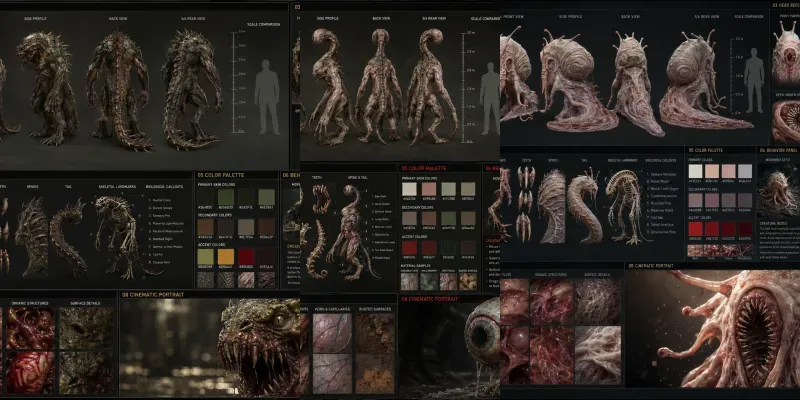The image size is (800, 400).
Task: Click the 'VEINS & CAPILLARIES' texture label
Action: tap(332, 309)
